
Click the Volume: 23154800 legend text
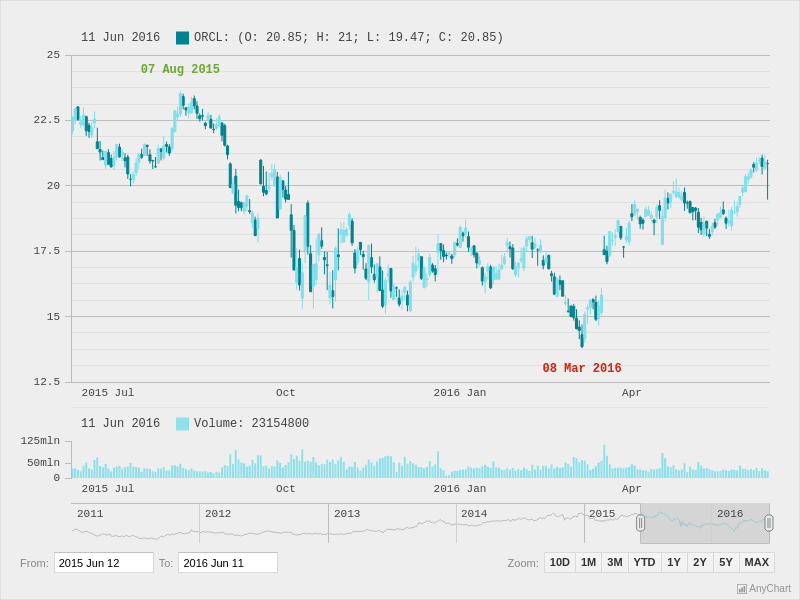point(251,423)
